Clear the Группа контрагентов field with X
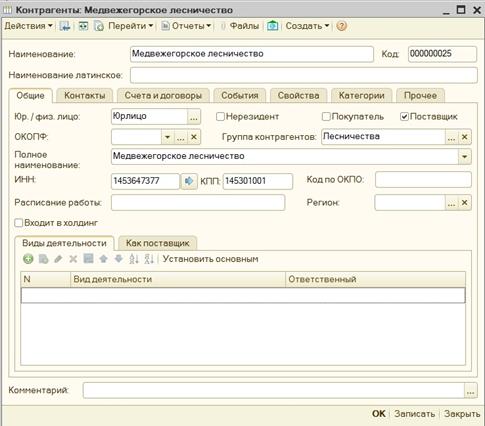This screenshot has height=426, width=485. pos(465,137)
